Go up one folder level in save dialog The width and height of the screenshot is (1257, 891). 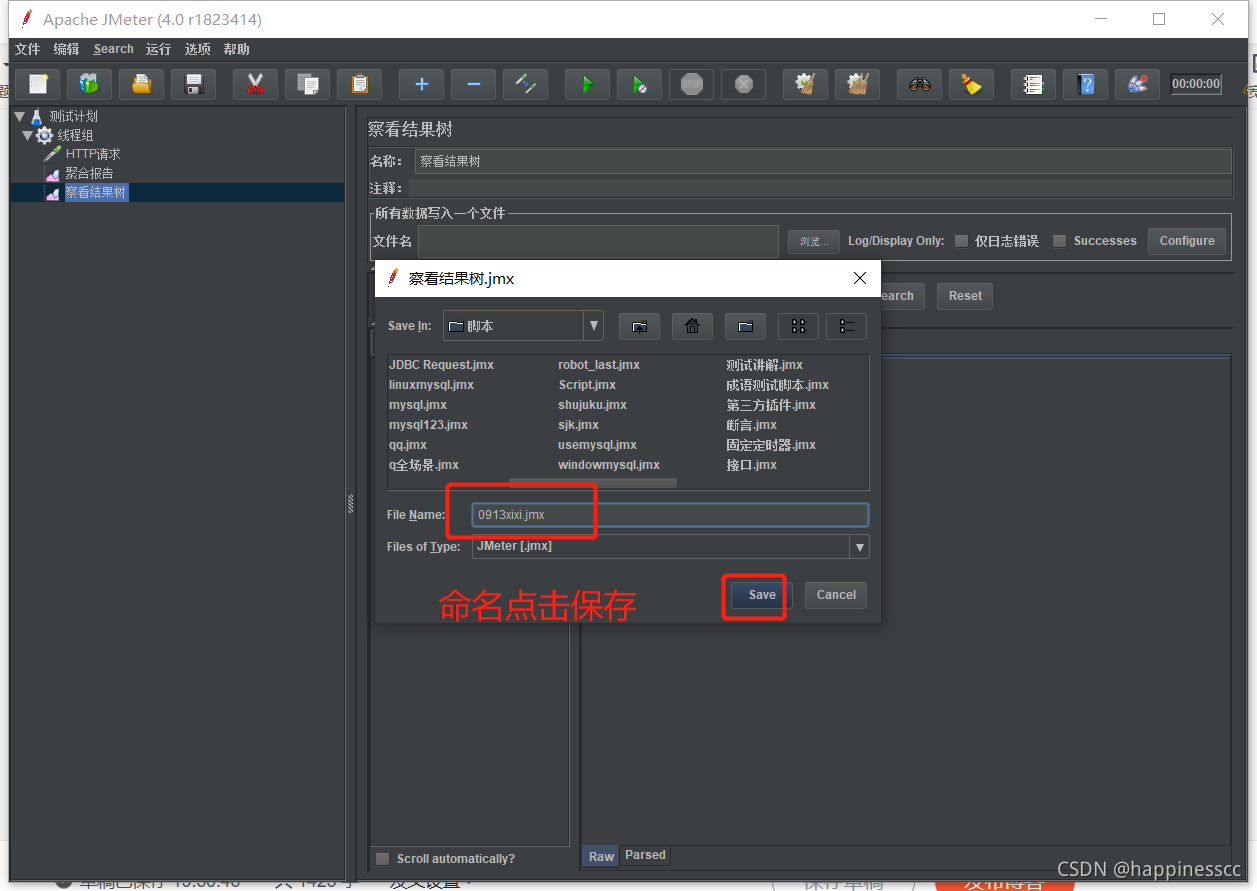(x=639, y=326)
